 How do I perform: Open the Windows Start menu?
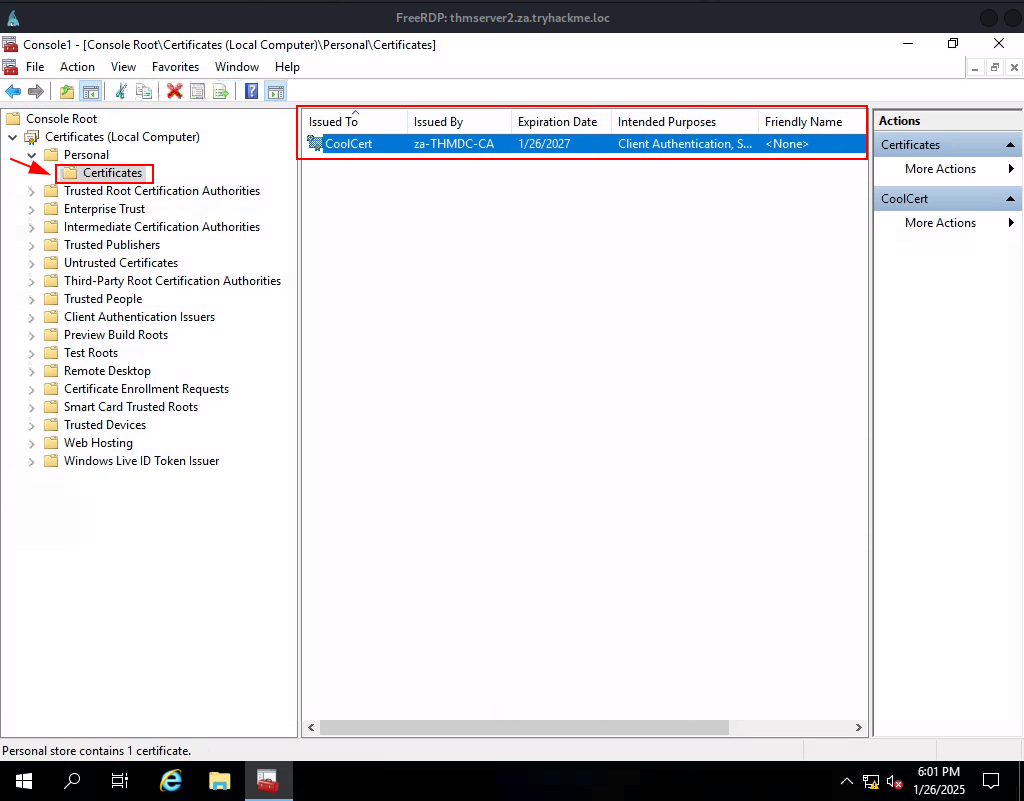pos(24,781)
